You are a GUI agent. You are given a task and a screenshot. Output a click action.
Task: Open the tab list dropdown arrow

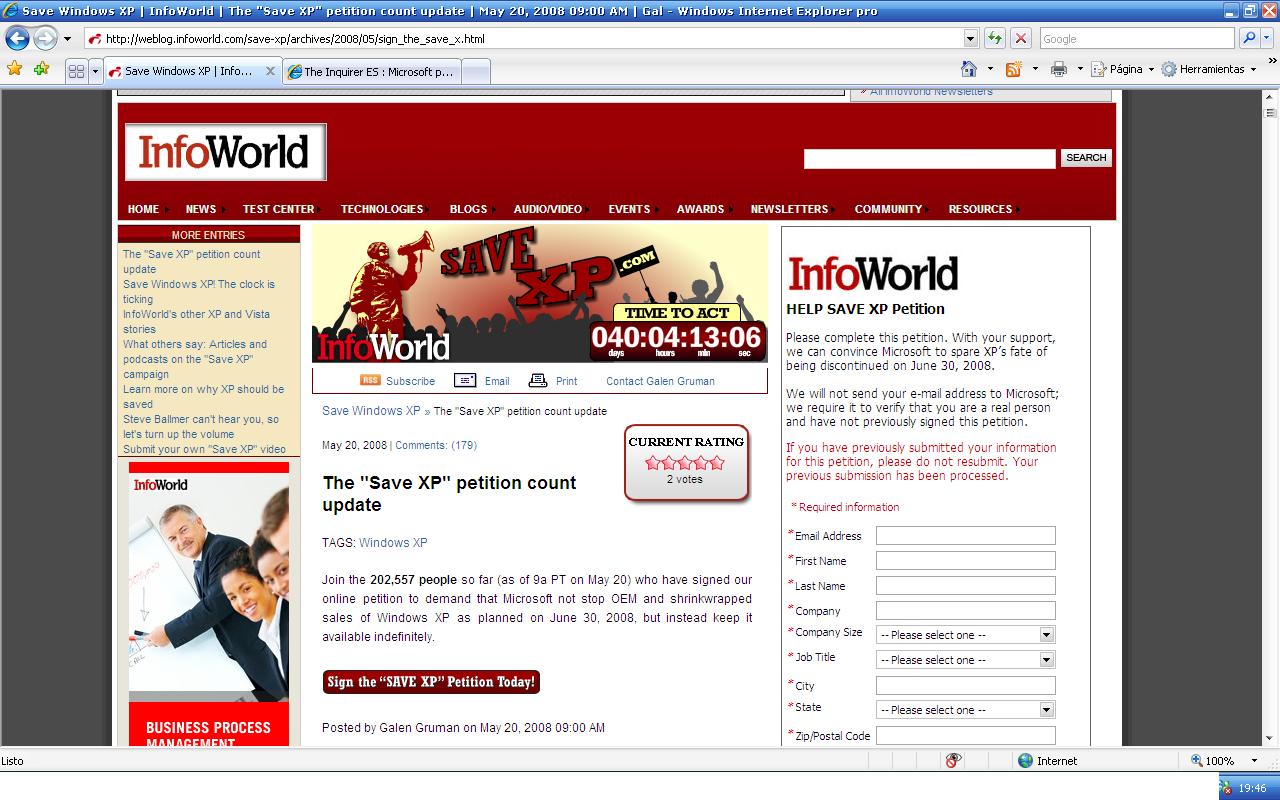(x=95, y=71)
